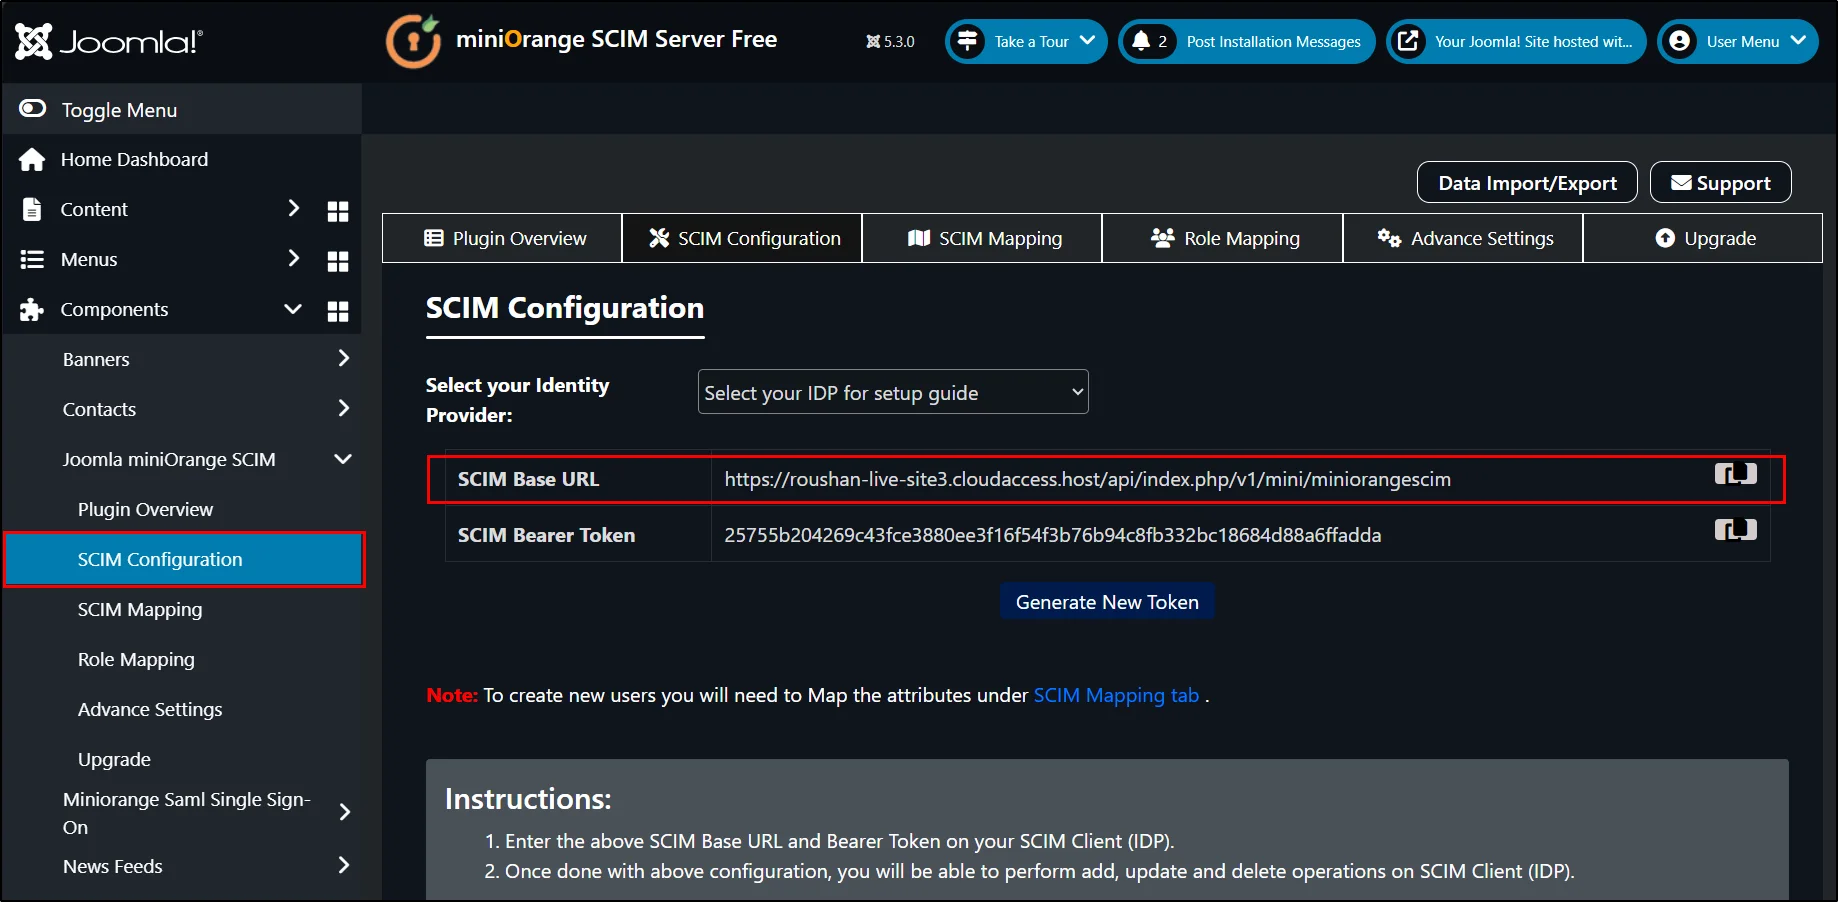Open the Menus dashboard grid icon
The height and width of the screenshot is (902, 1838).
tap(338, 261)
